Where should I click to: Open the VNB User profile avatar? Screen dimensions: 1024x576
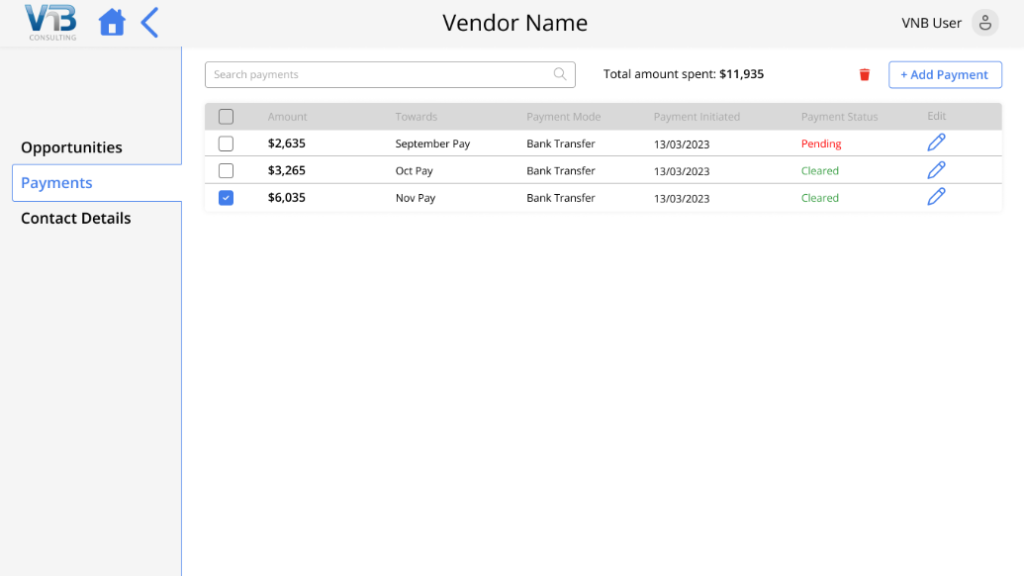(x=985, y=23)
